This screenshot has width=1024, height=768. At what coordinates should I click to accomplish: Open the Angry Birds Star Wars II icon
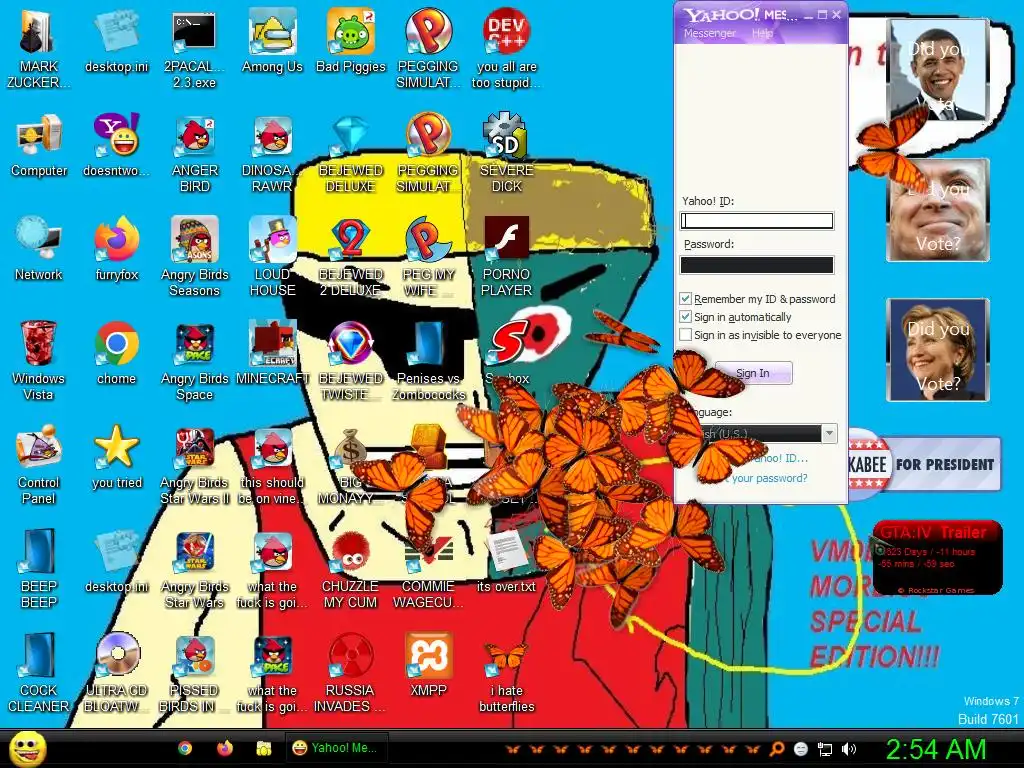pos(195,465)
